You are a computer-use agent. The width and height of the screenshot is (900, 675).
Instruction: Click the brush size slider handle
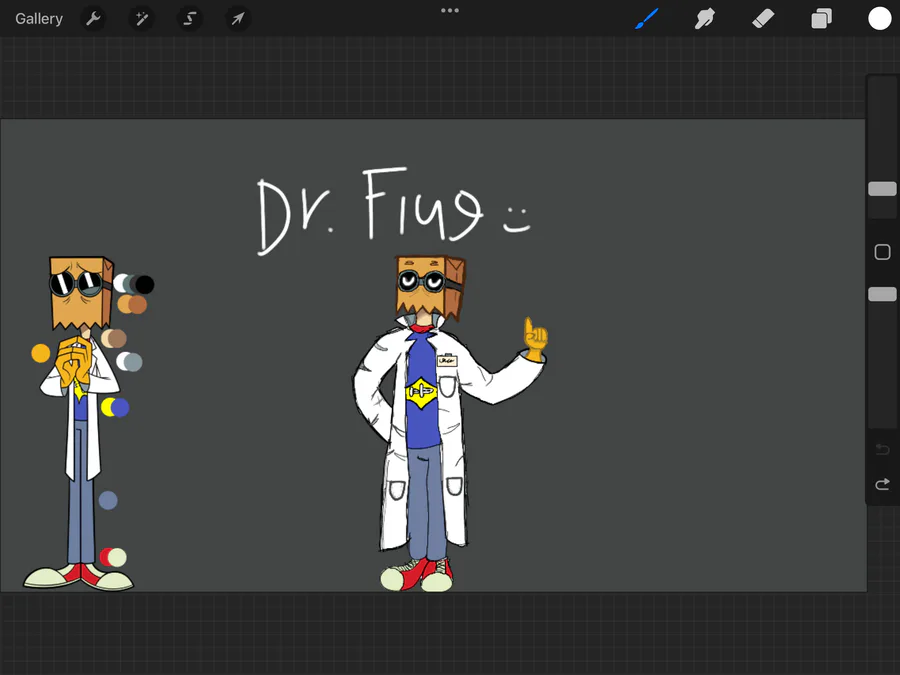coord(882,189)
